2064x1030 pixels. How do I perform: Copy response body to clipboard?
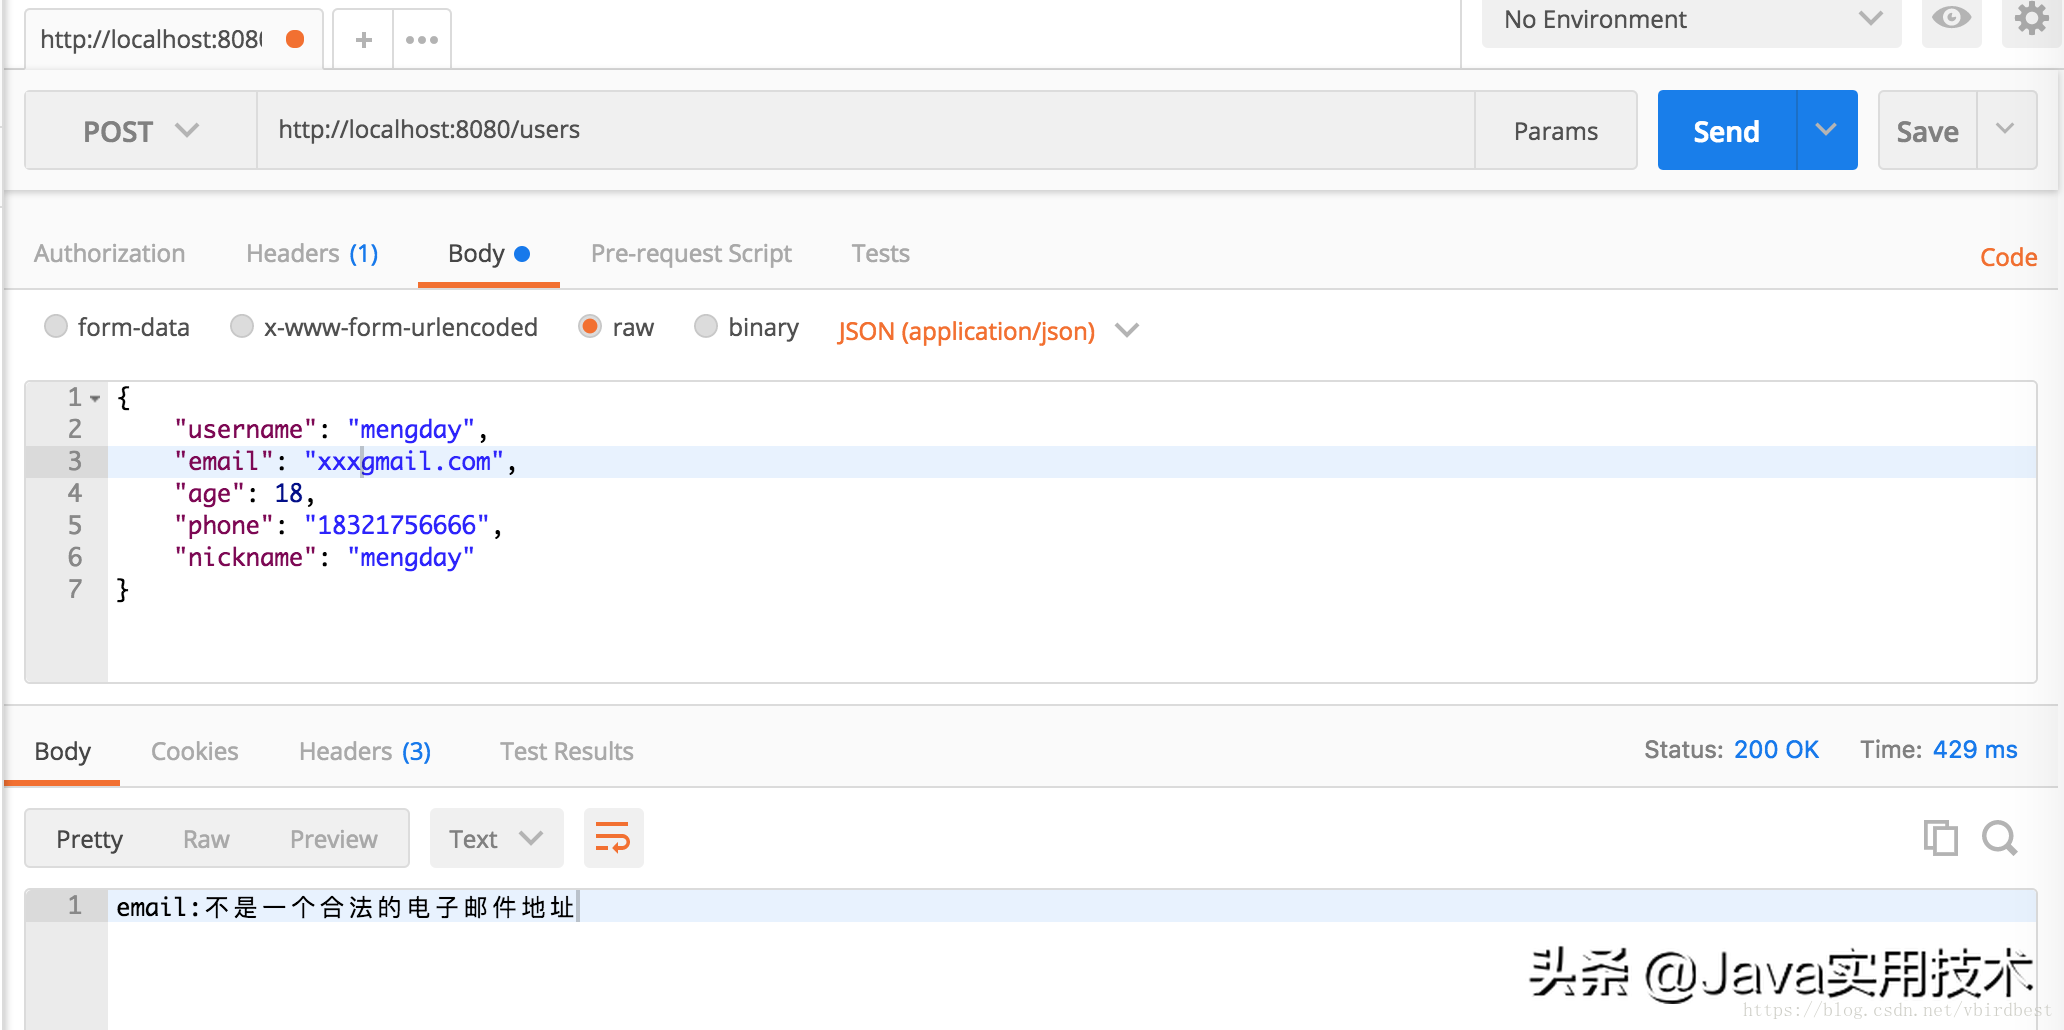(1940, 838)
